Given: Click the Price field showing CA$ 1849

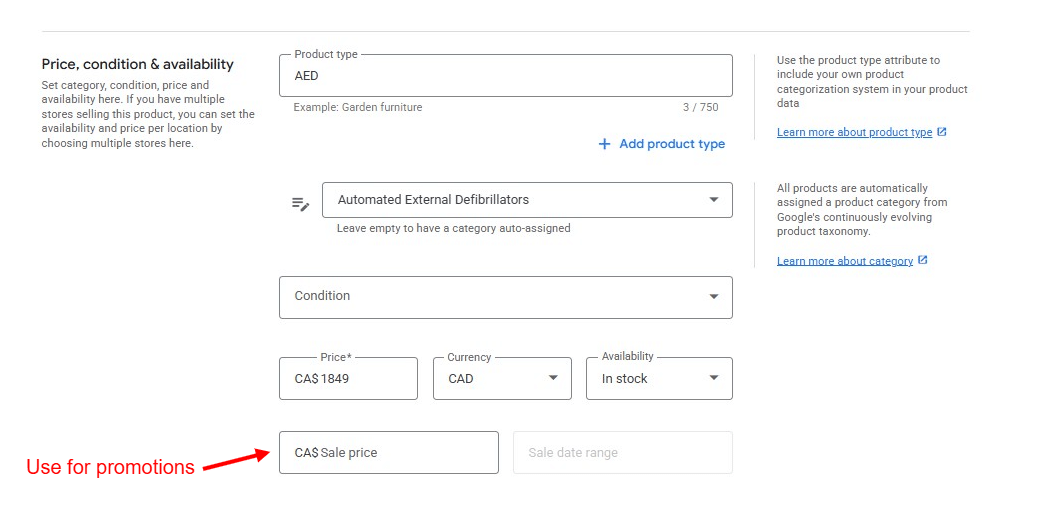Looking at the screenshot, I should pos(348,378).
